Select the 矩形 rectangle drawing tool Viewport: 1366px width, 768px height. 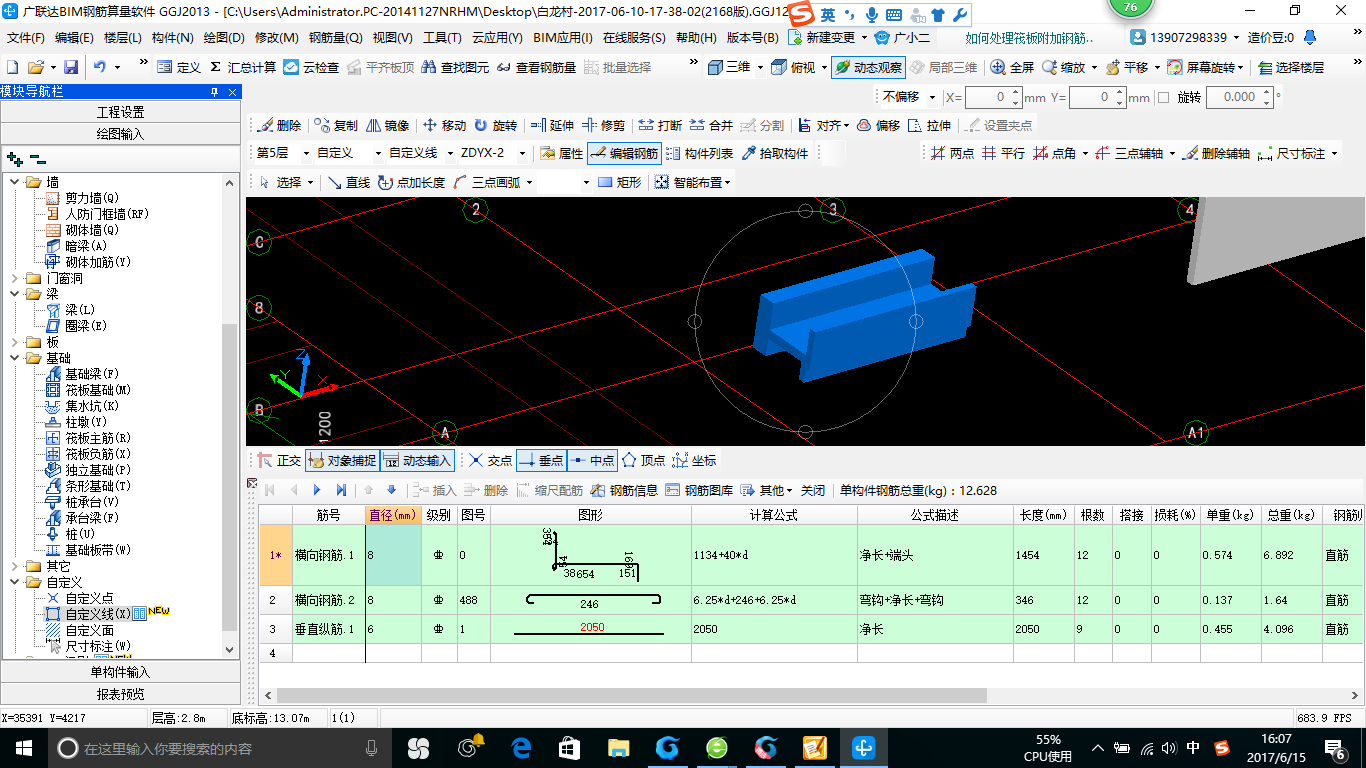point(619,182)
